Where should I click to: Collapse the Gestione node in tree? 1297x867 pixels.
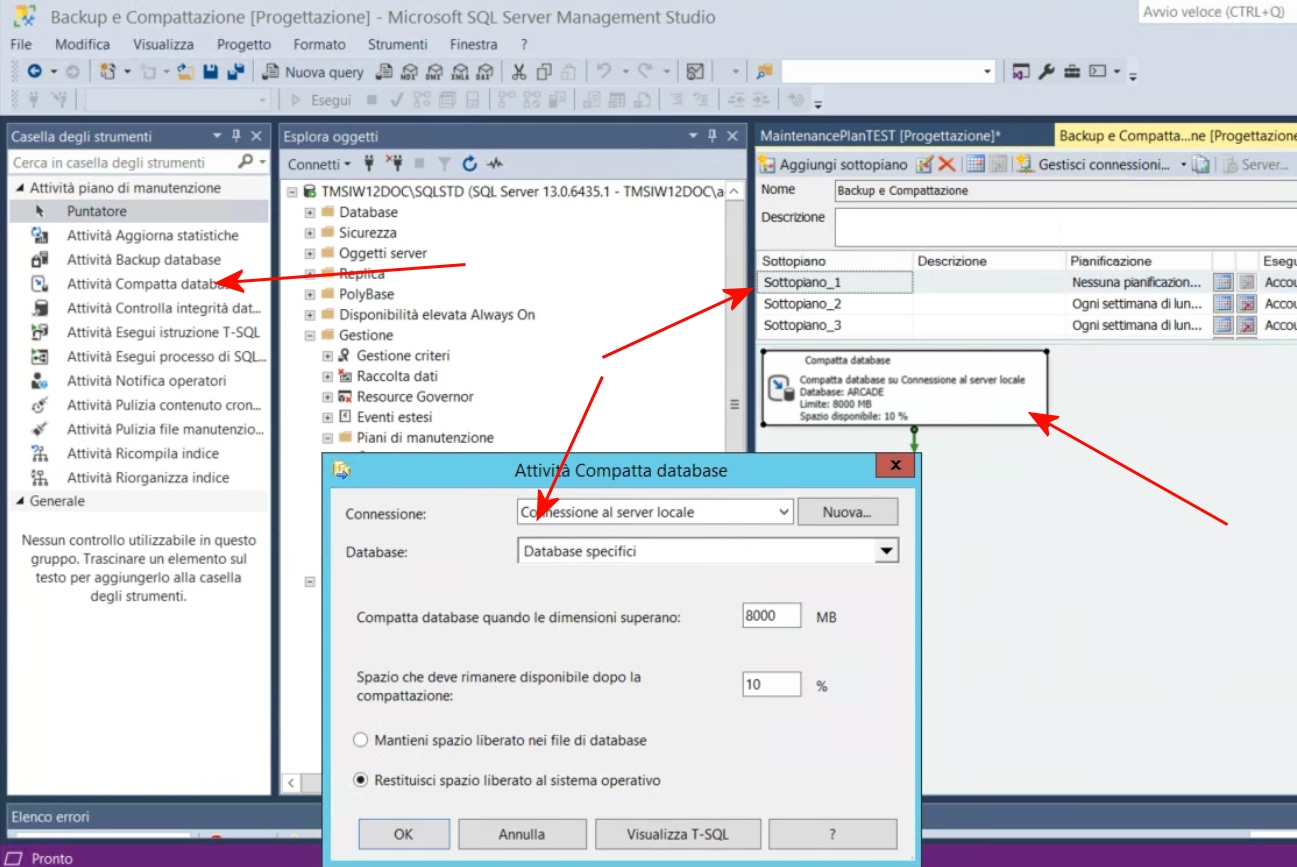(310, 335)
